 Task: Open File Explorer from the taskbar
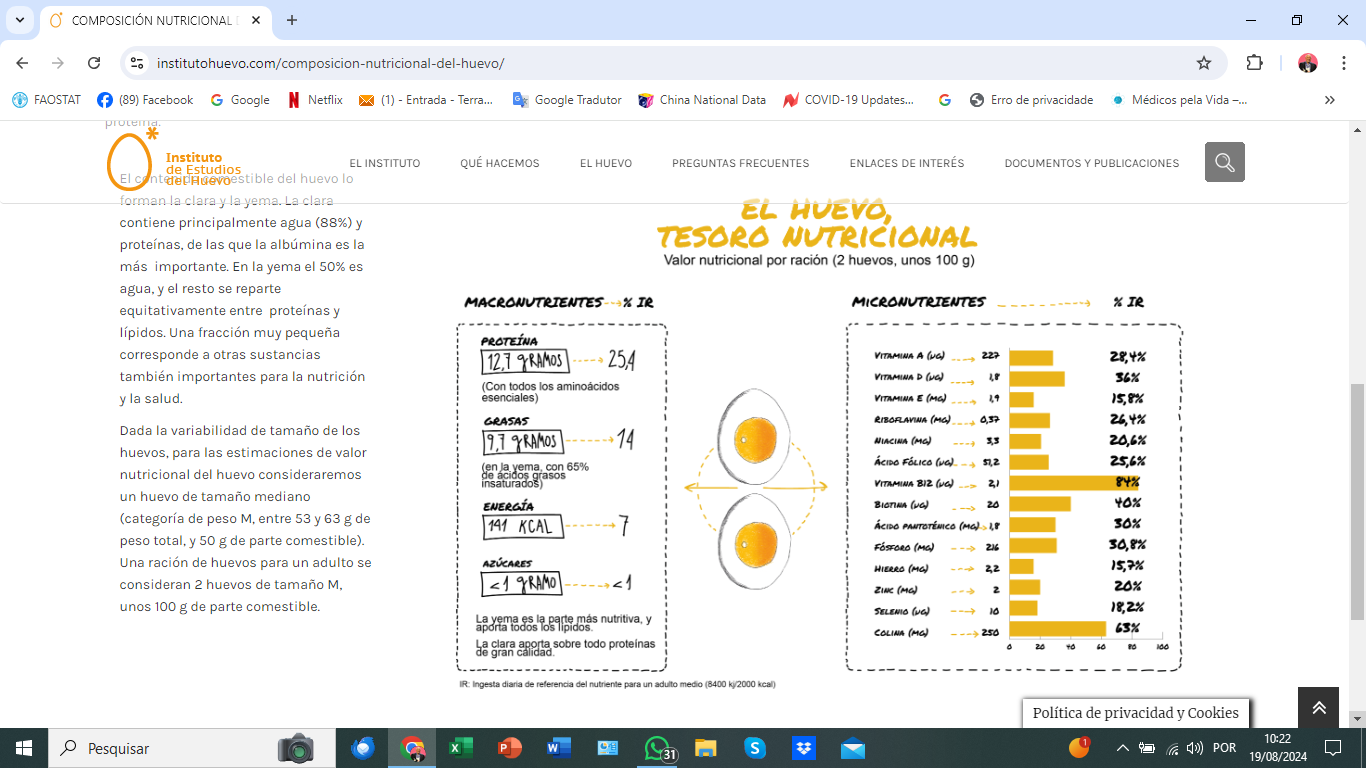[x=706, y=748]
